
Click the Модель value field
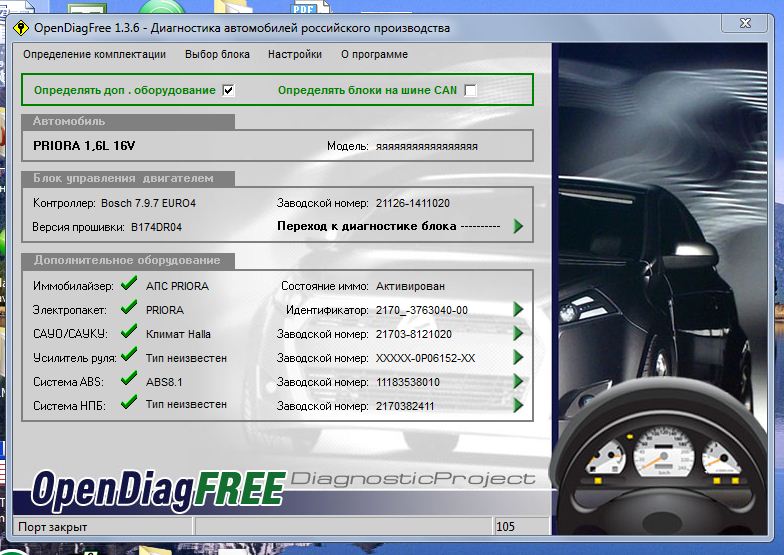(x=426, y=146)
